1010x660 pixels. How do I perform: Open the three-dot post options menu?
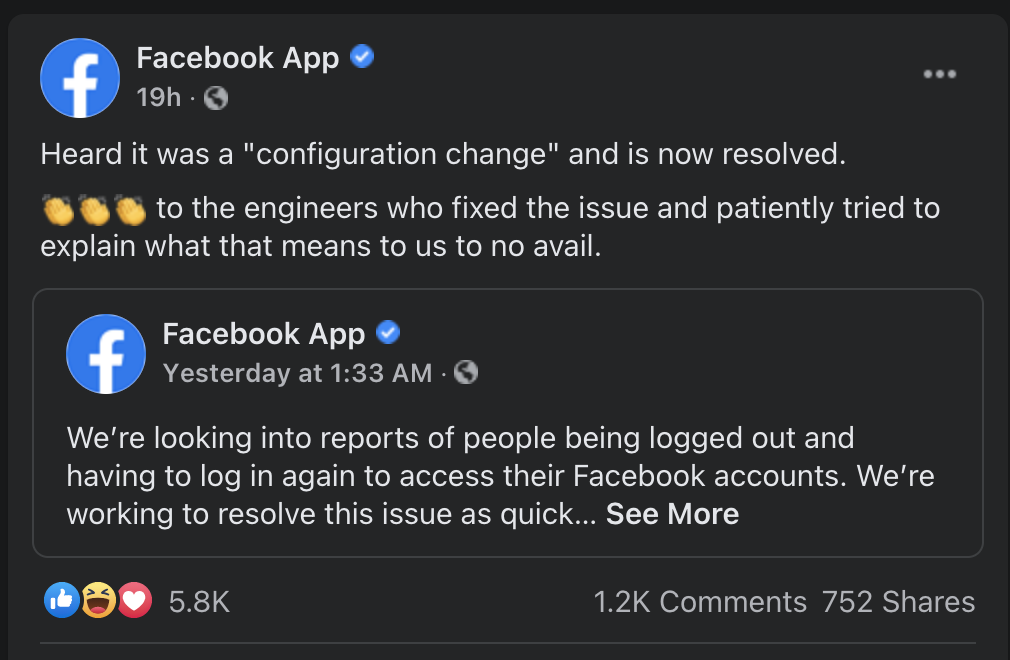[939, 74]
